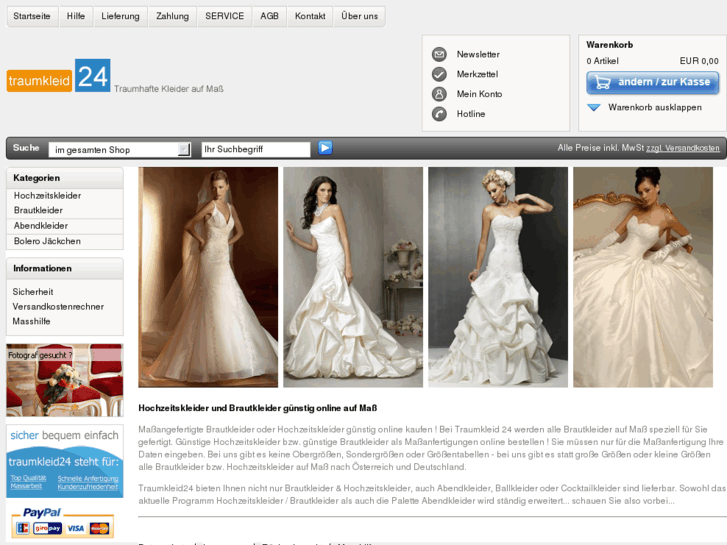Click 'Traumhafte Kleider auf Maß' tagline
Screen dimensions: 727x545
click(x=169, y=89)
